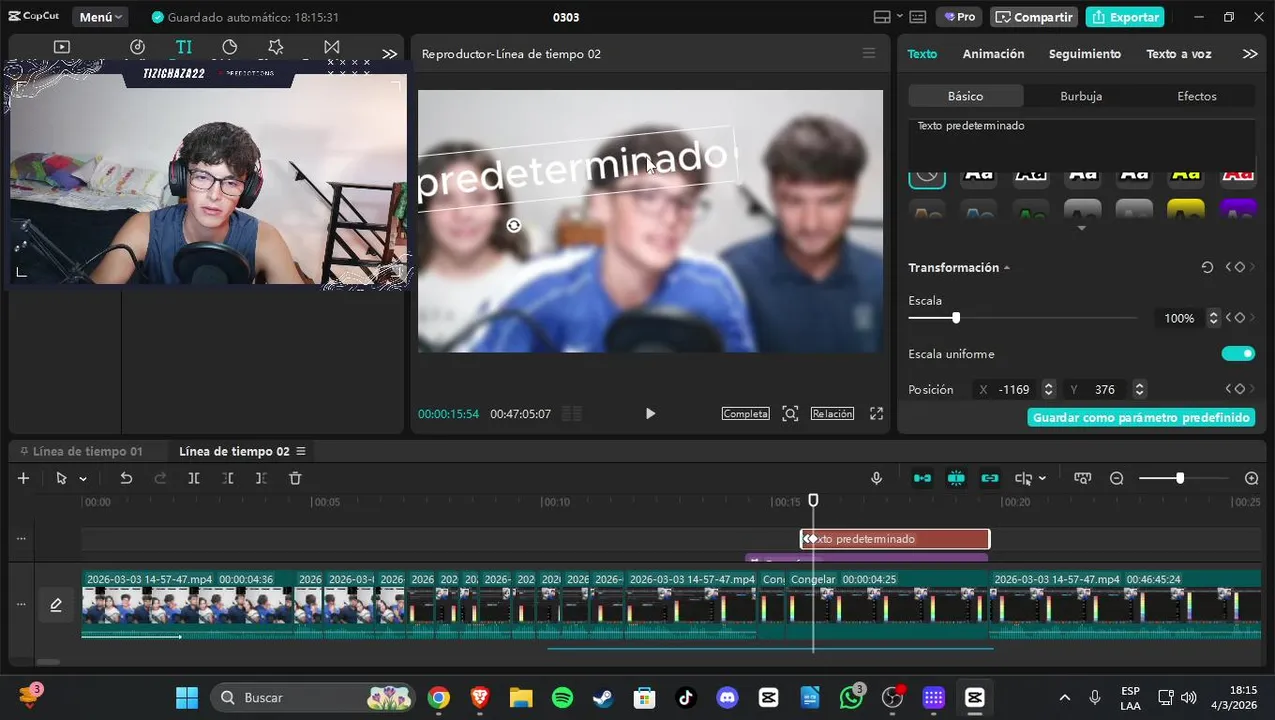The image size is (1275, 720).
Task: Toggle clip linkage
Action: 990,479
